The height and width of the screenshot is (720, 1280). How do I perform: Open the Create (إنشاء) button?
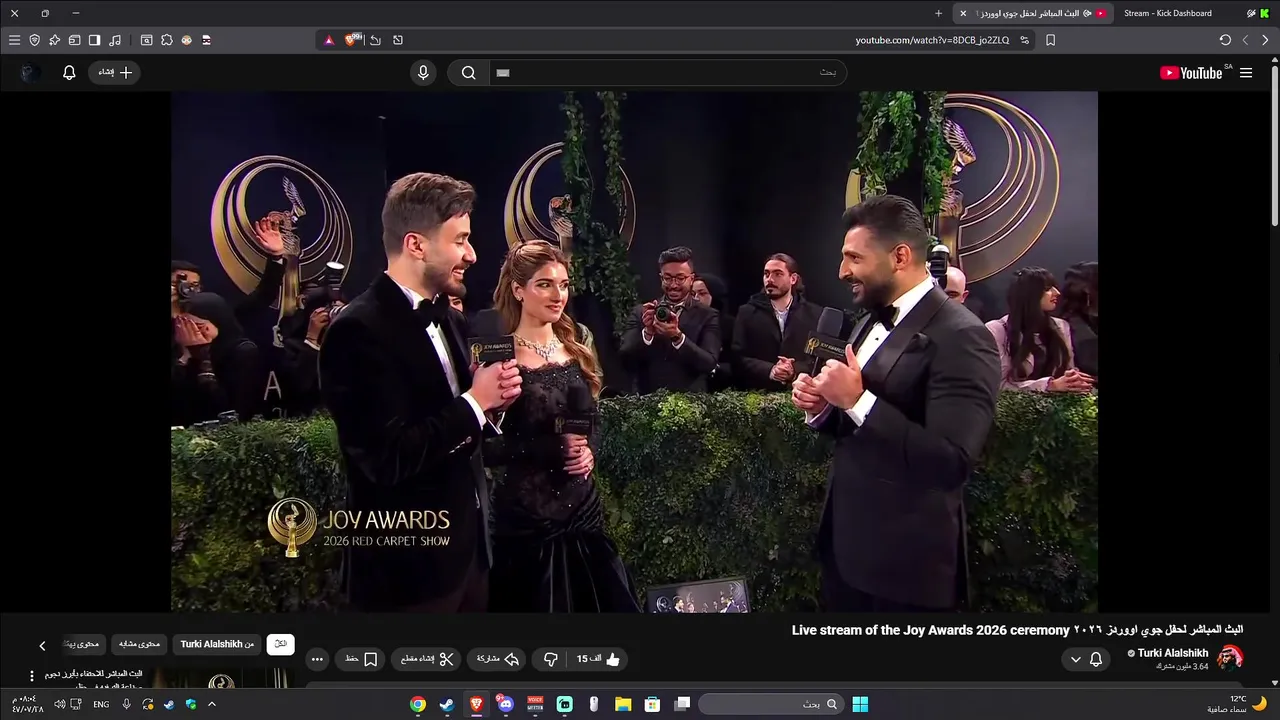[115, 72]
